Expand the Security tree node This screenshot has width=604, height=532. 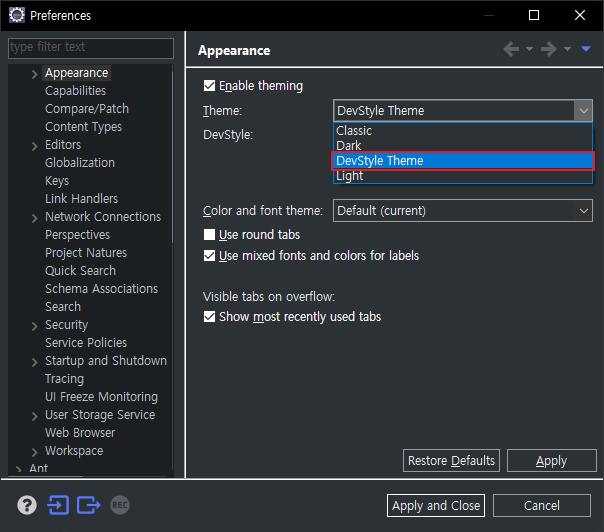coord(34,326)
